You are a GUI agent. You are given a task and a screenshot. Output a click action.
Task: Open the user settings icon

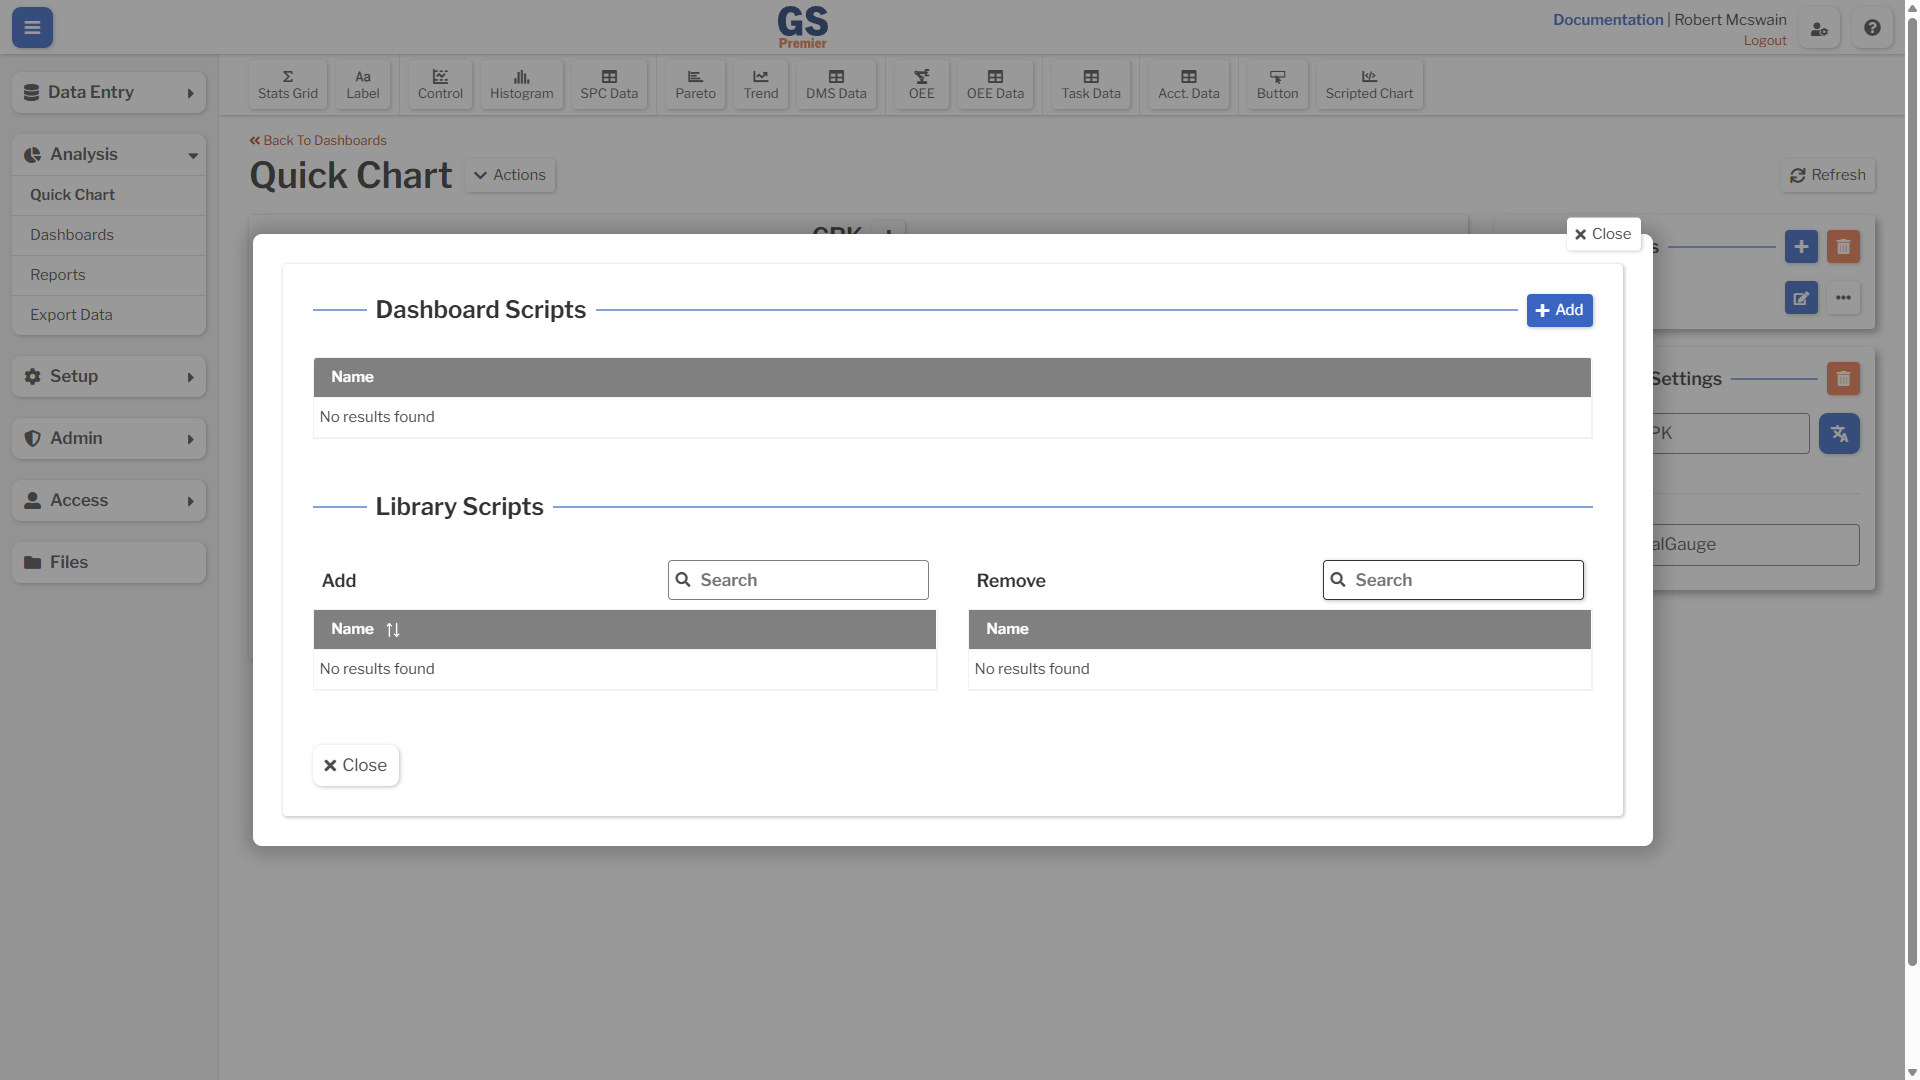point(1819,28)
